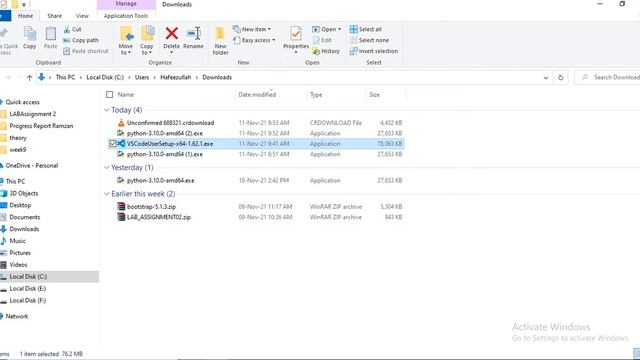This screenshot has width=640, height=360.
Task: Click Hafeezullah in address breadcrumb
Action: (176, 77)
